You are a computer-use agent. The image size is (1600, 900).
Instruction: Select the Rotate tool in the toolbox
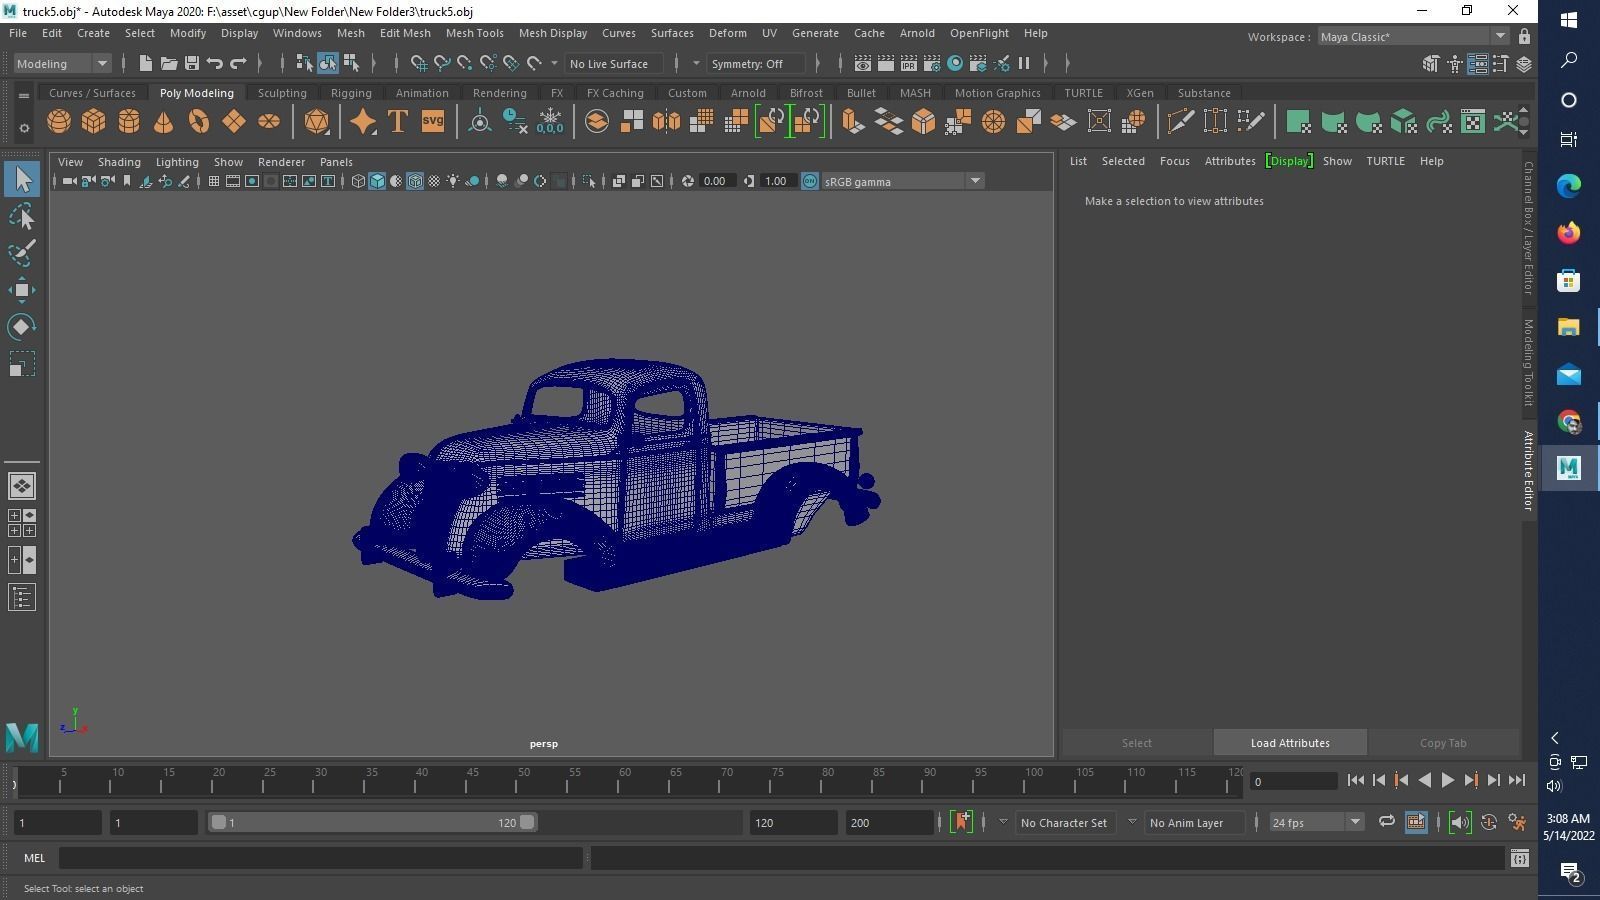coord(21,327)
